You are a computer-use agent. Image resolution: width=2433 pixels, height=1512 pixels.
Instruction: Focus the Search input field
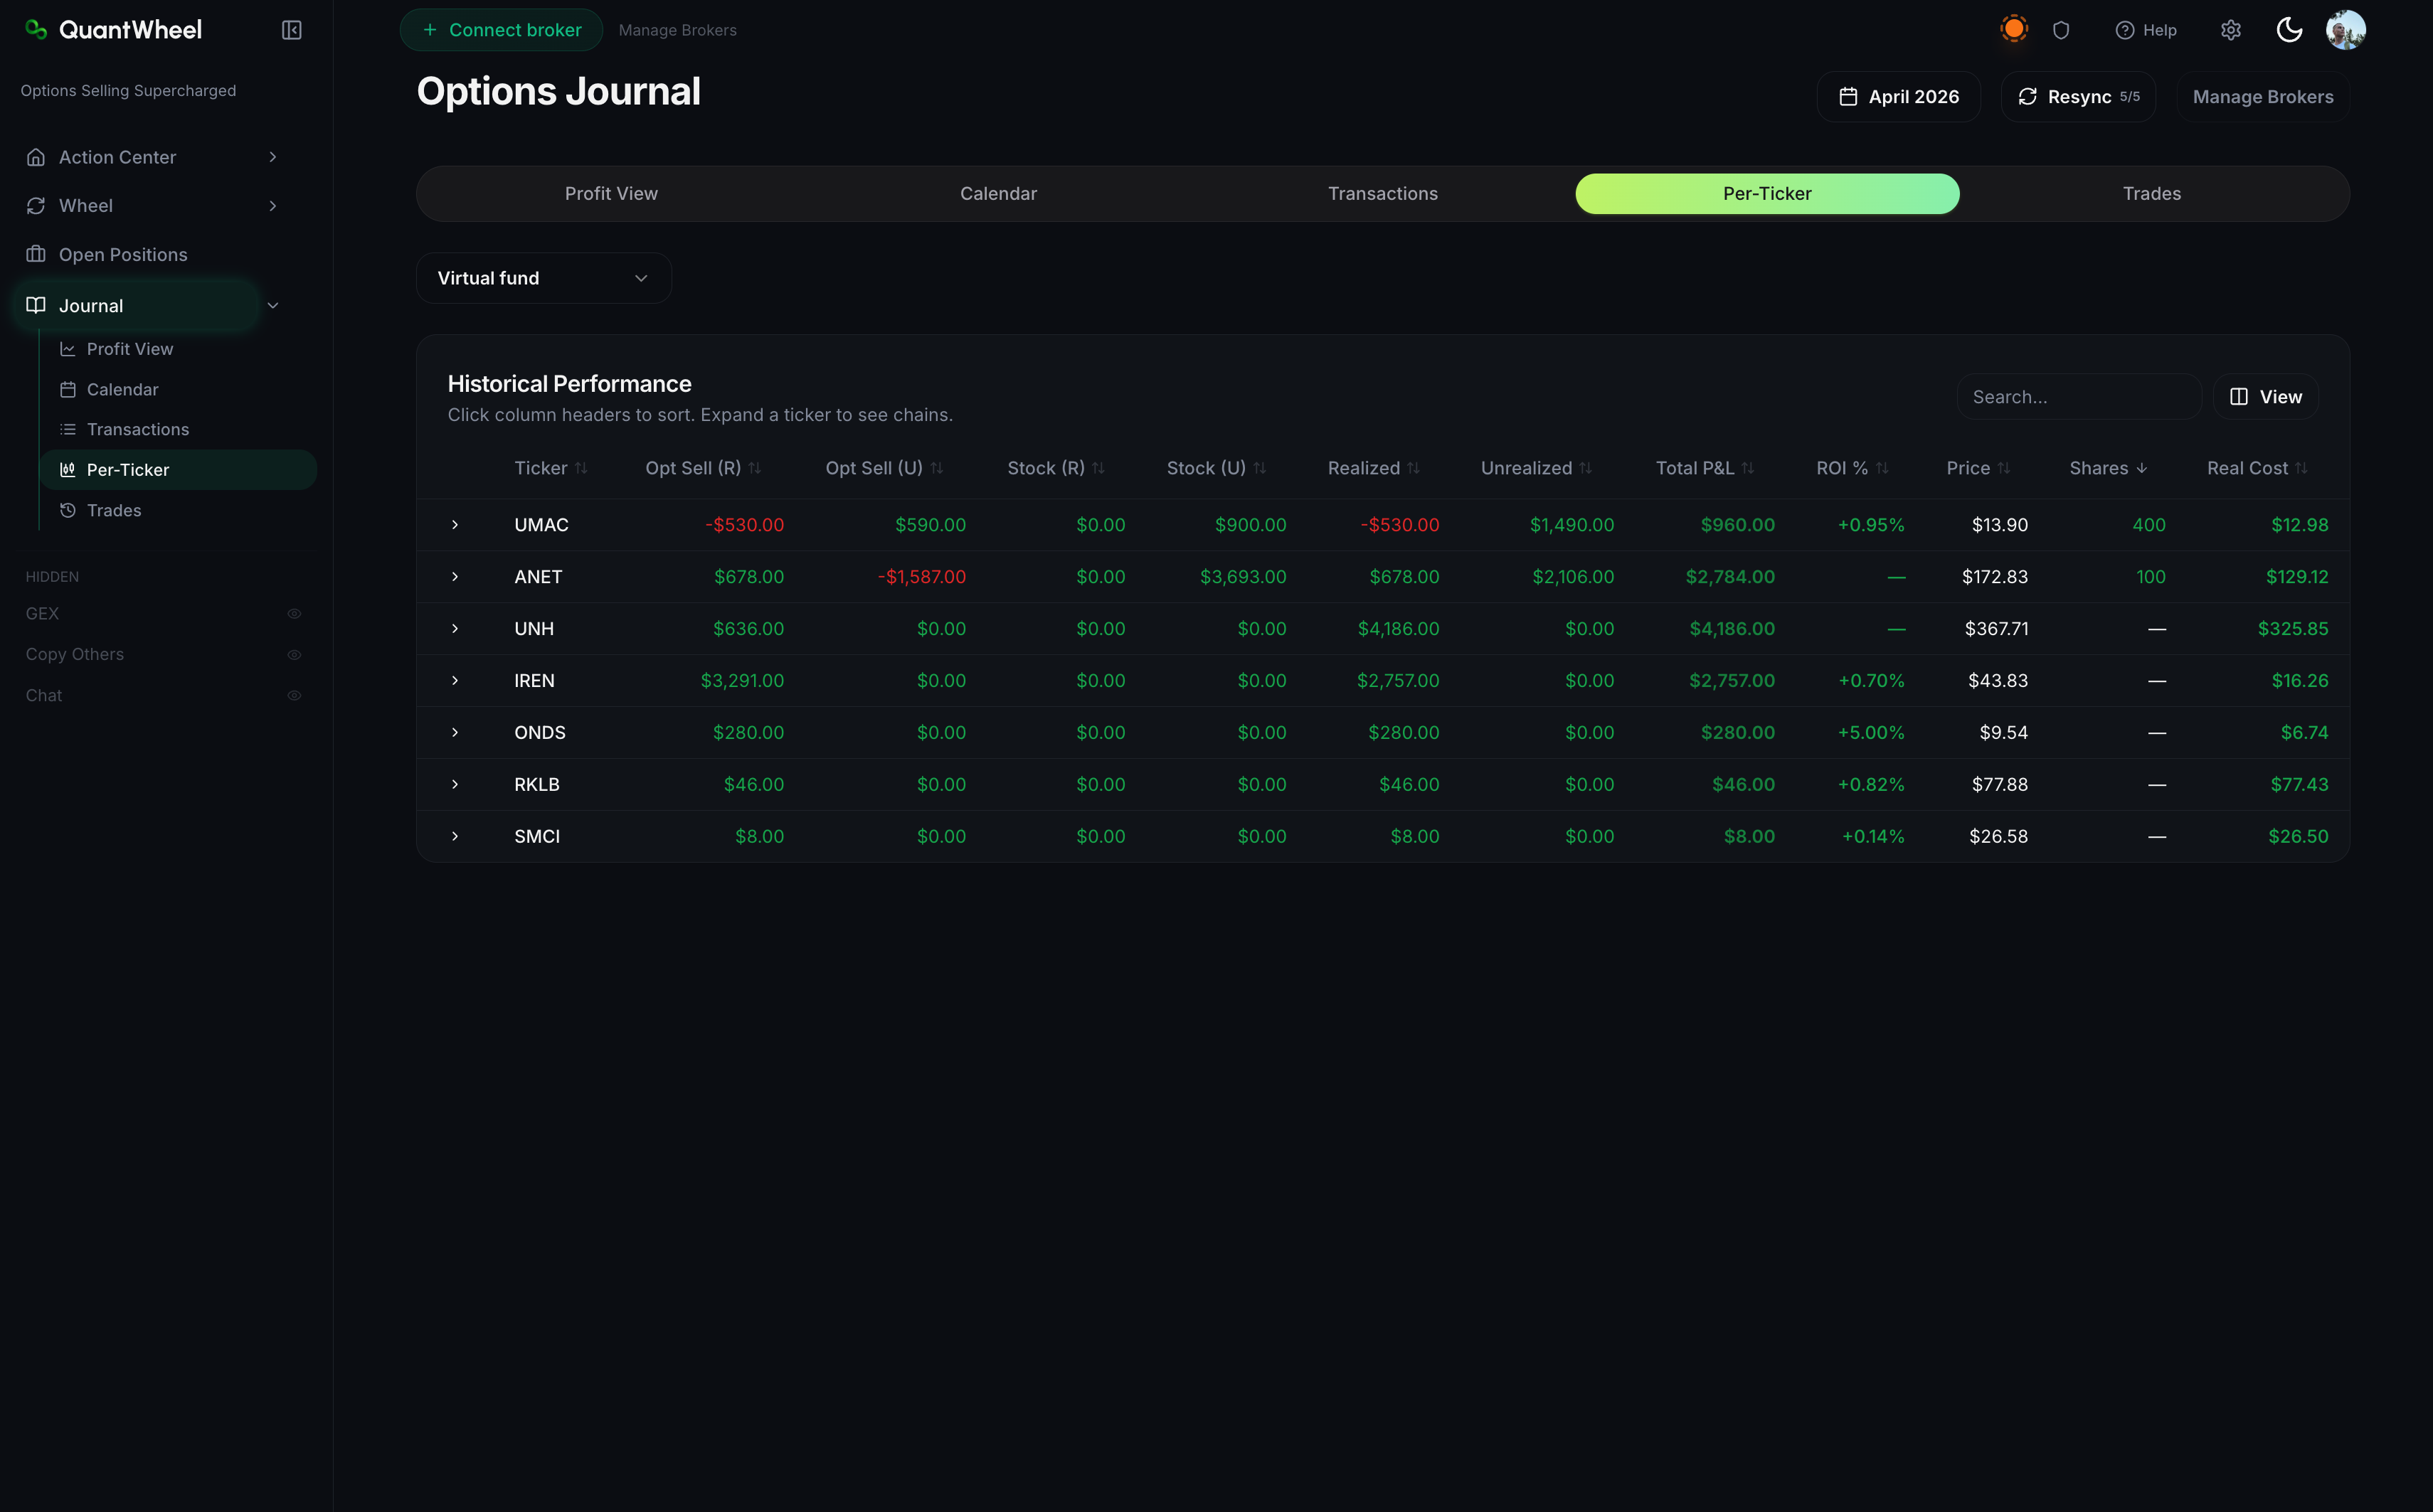(2078, 397)
